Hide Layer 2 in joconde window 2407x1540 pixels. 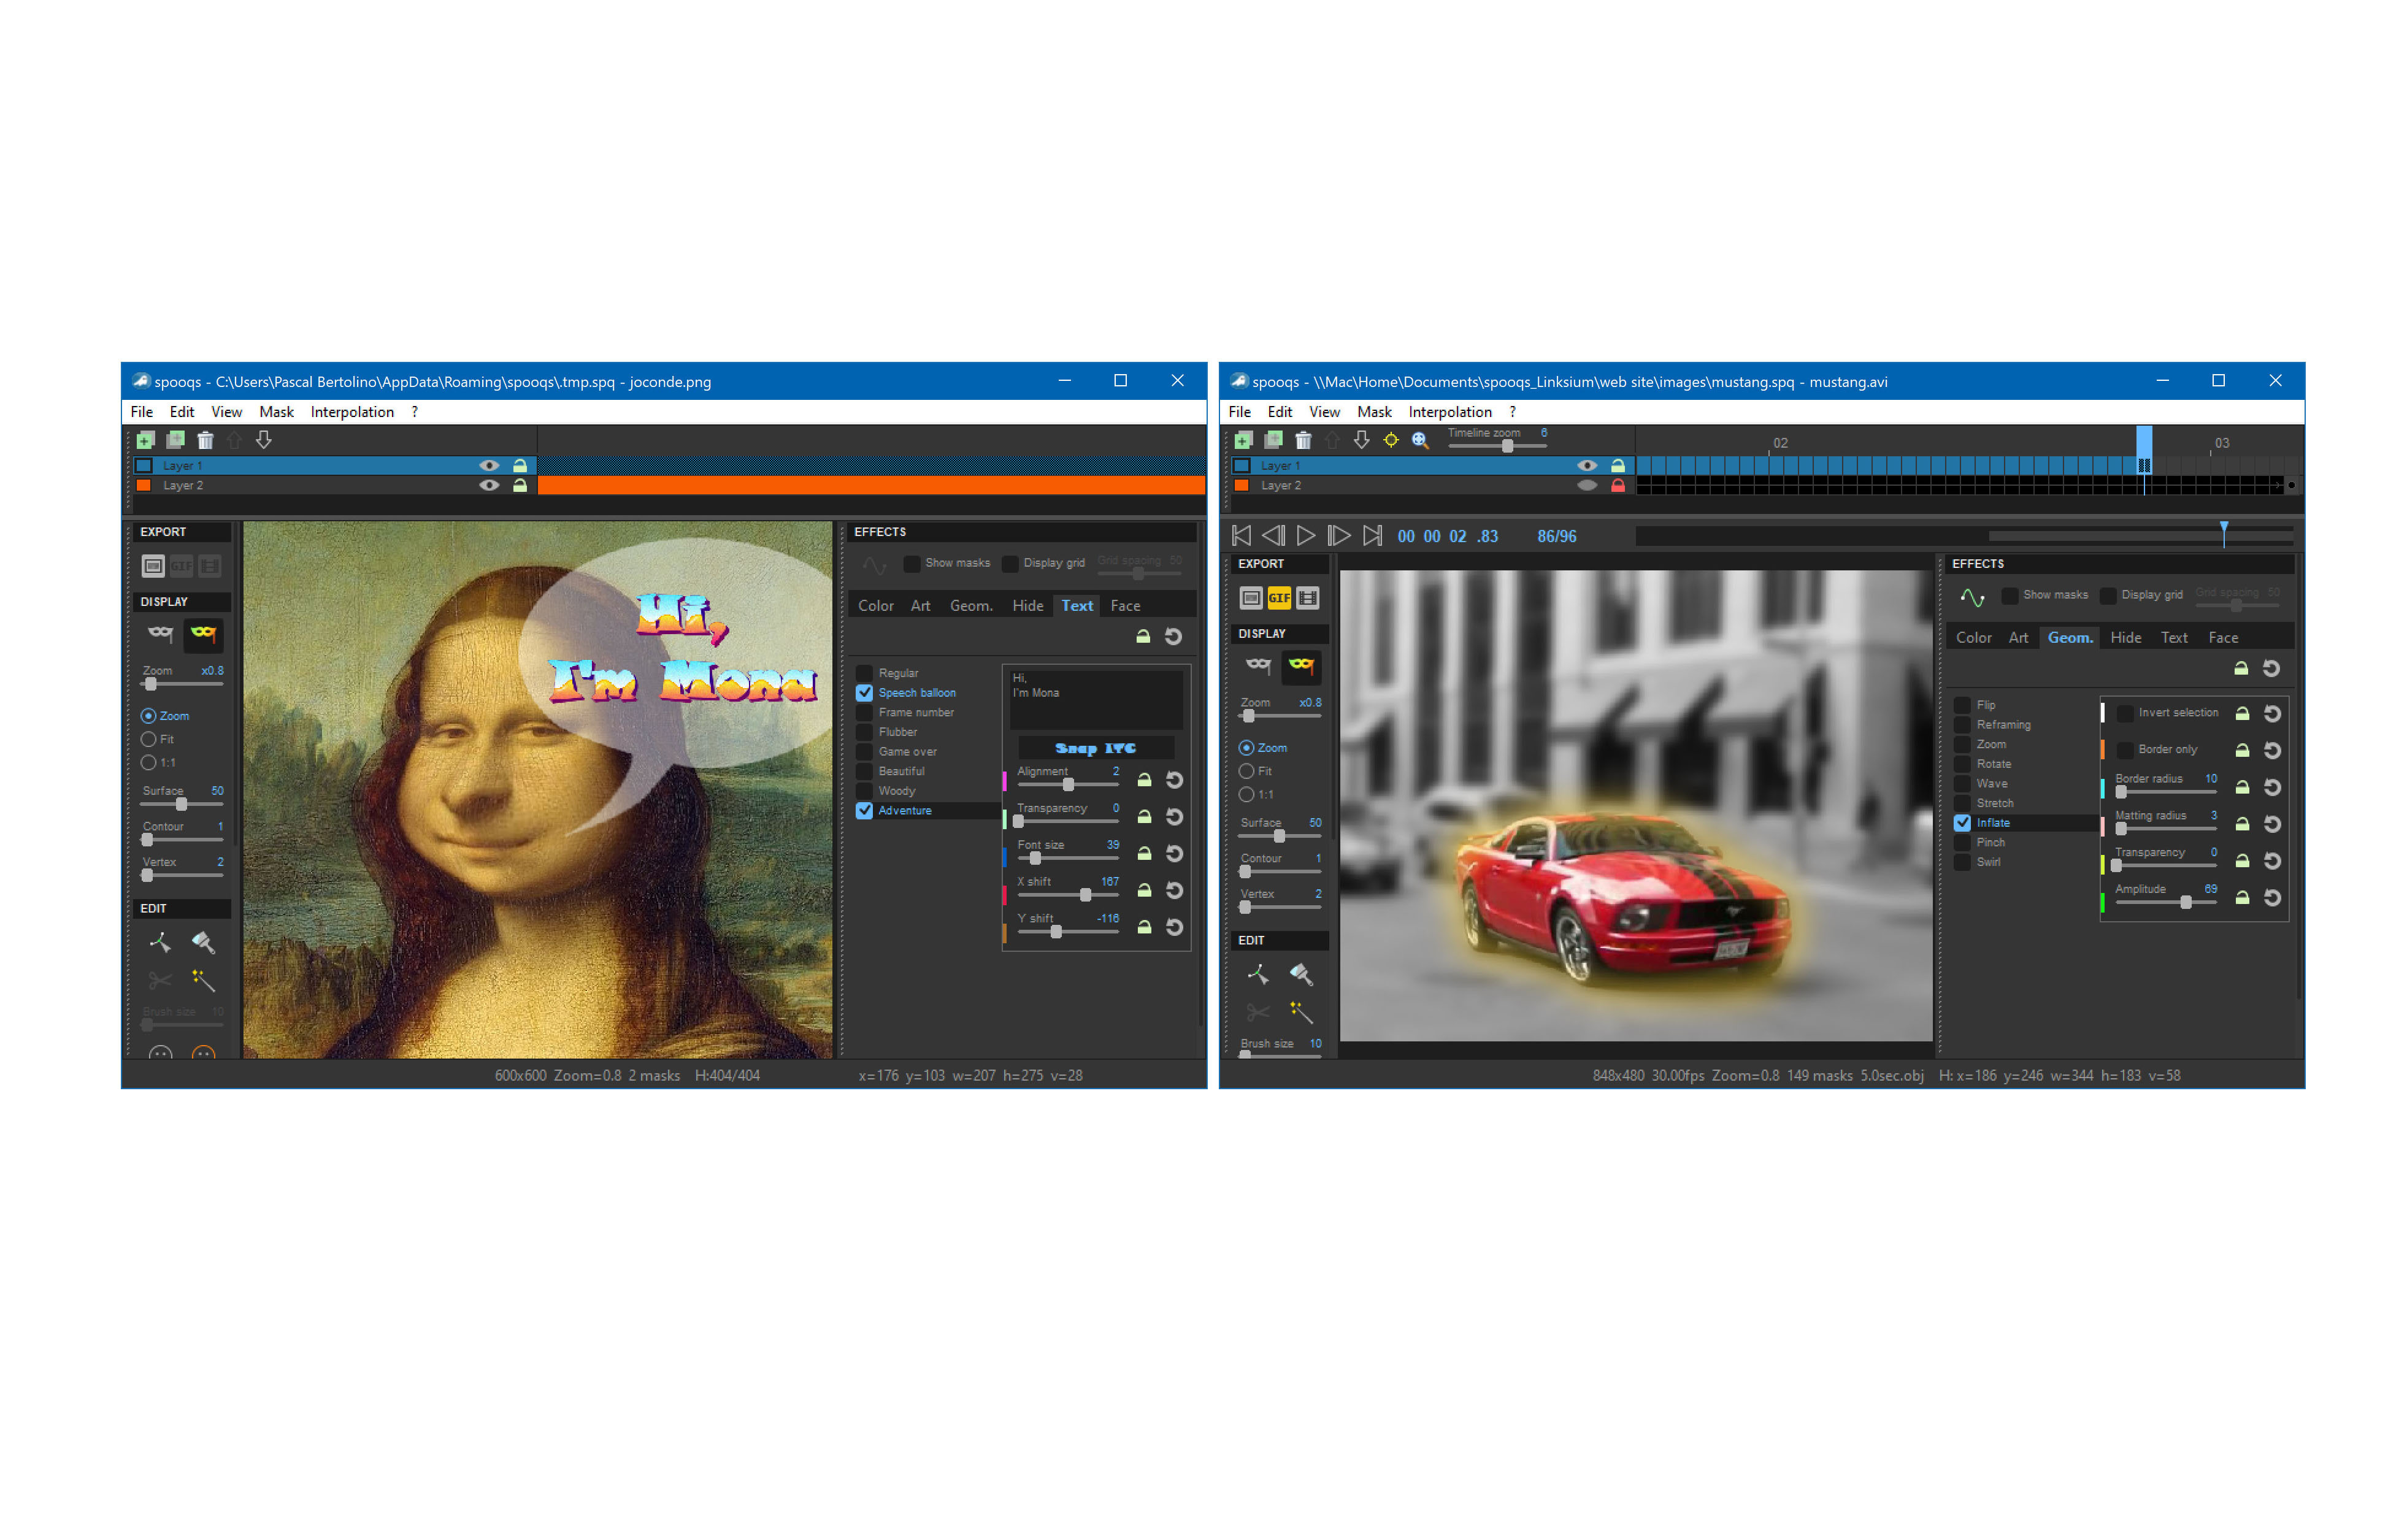click(489, 485)
